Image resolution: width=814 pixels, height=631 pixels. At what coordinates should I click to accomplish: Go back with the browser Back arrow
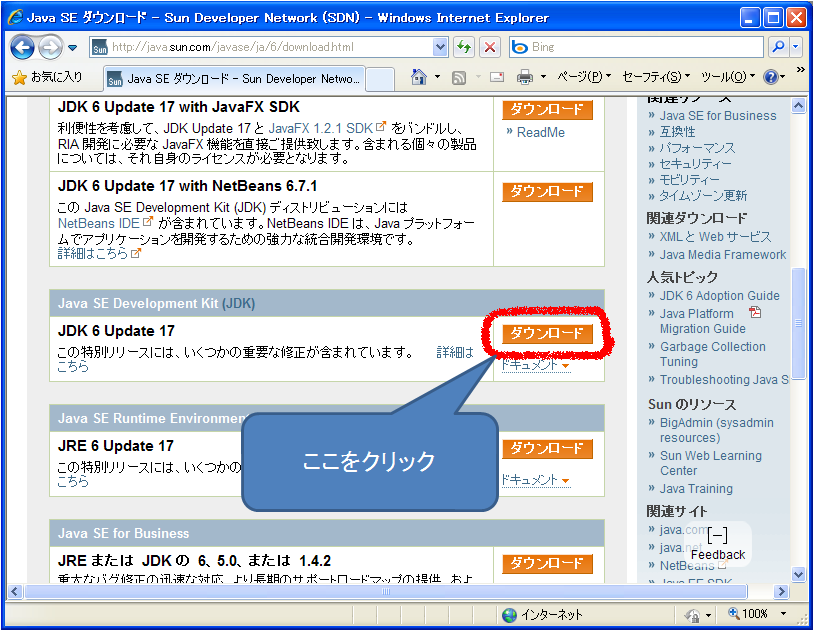tap(22, 48)
